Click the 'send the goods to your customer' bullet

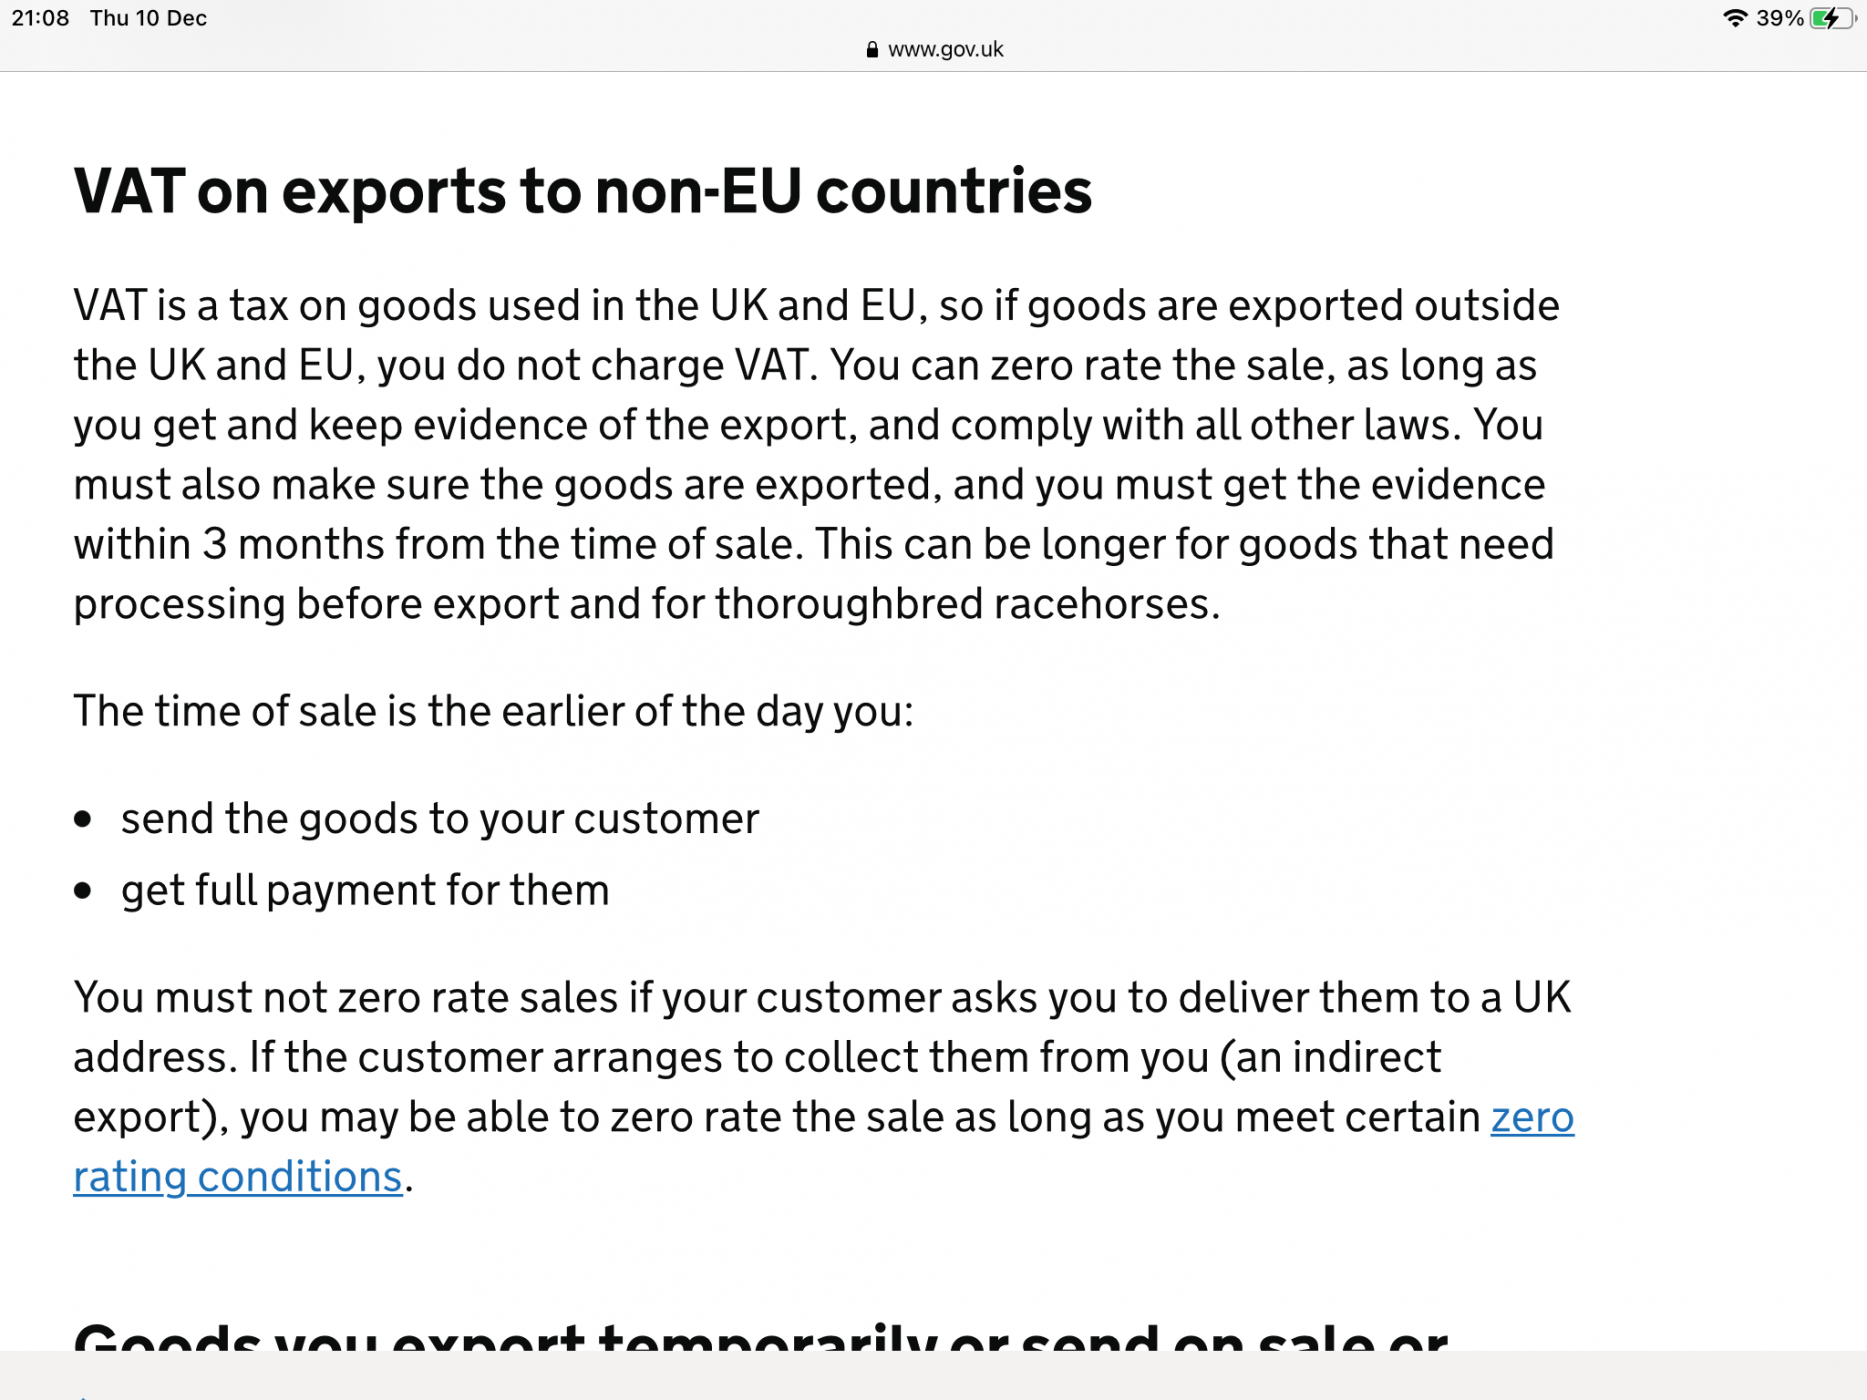pyautogui.click(x=440, y=819)
